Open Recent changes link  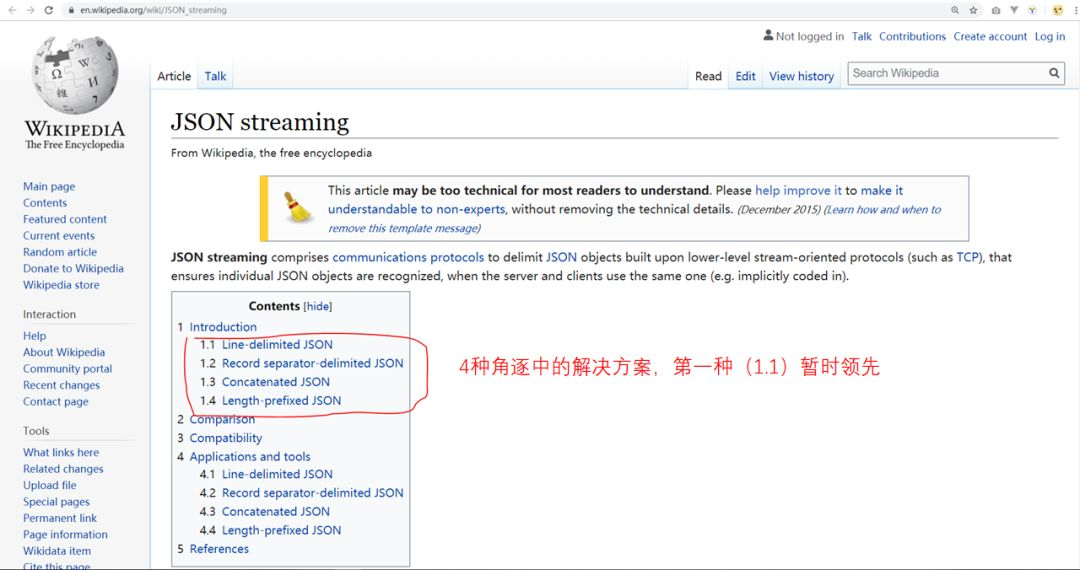(x=61, y=386)
